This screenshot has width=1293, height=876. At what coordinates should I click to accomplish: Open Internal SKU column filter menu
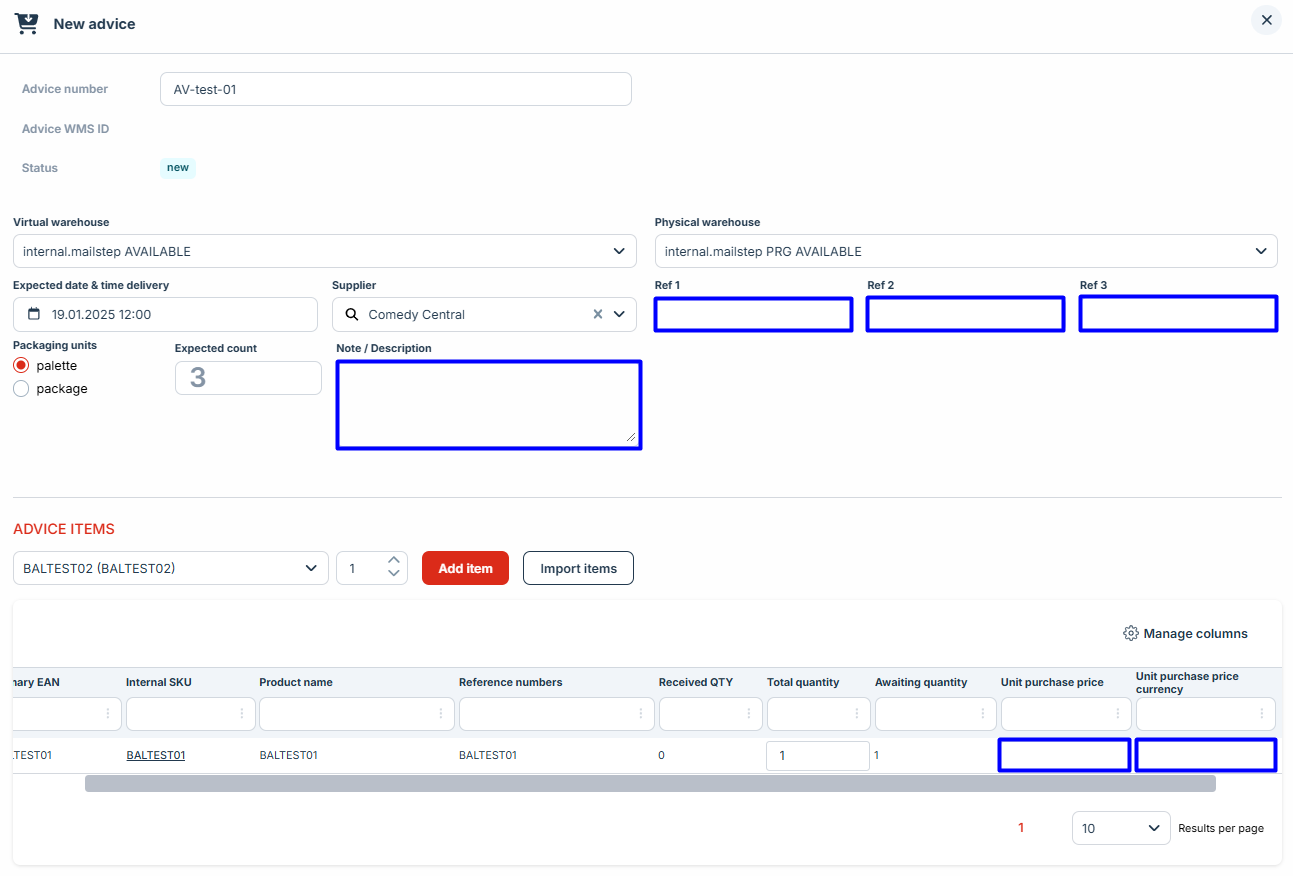tap(241, 714)
